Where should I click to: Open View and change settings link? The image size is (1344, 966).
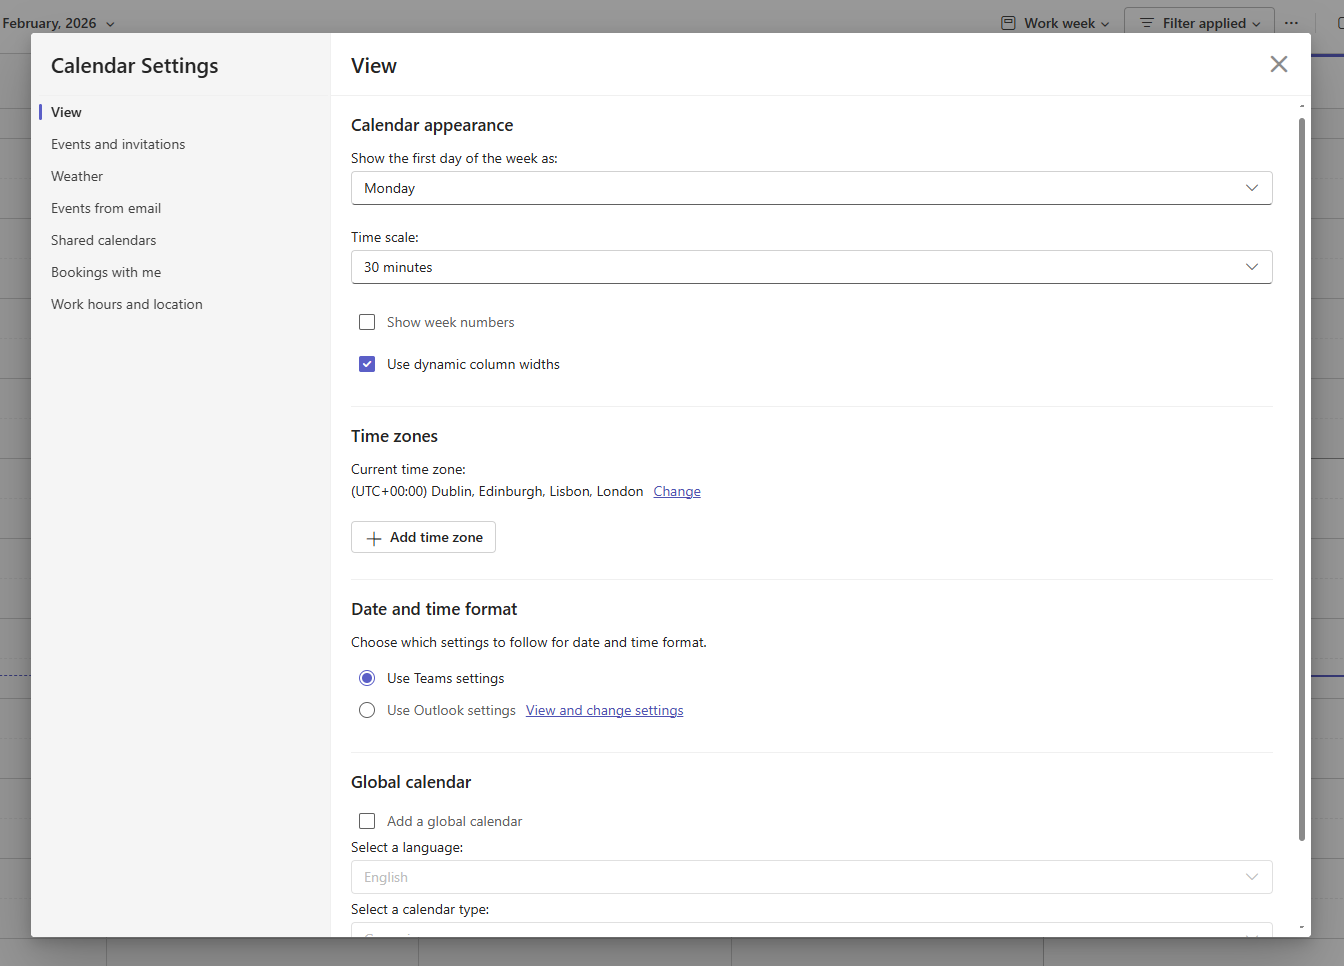604,710
